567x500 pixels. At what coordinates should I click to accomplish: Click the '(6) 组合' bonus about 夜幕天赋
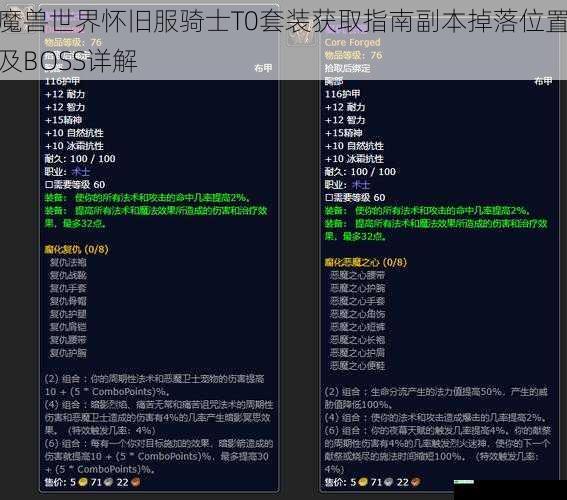click(x=438, y=450)
